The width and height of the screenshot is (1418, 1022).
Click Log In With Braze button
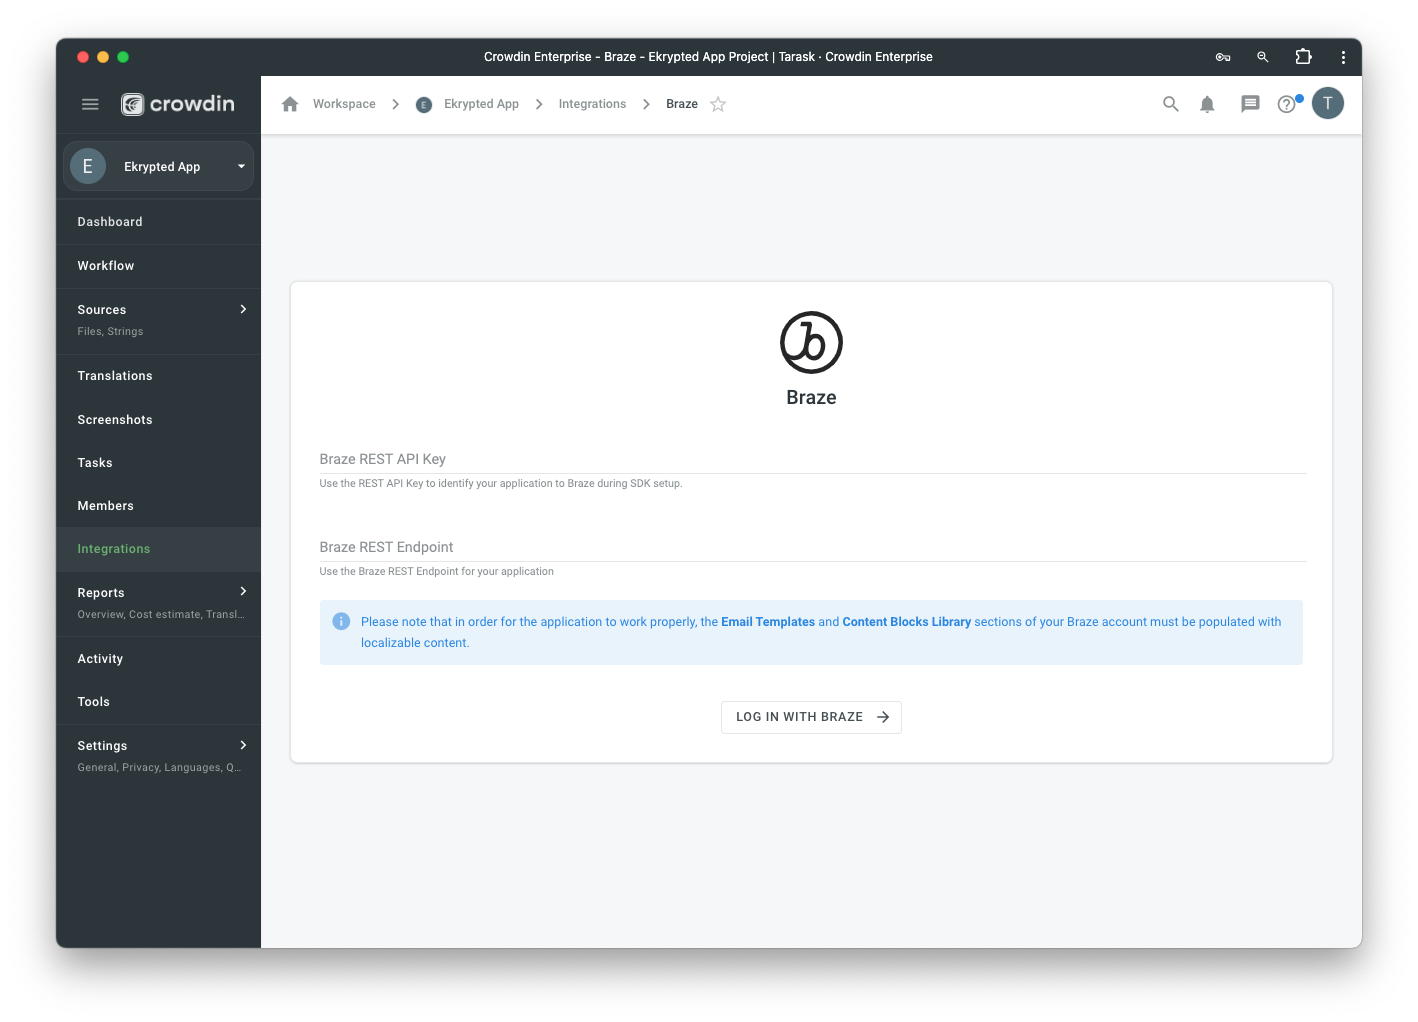point(811,717)
